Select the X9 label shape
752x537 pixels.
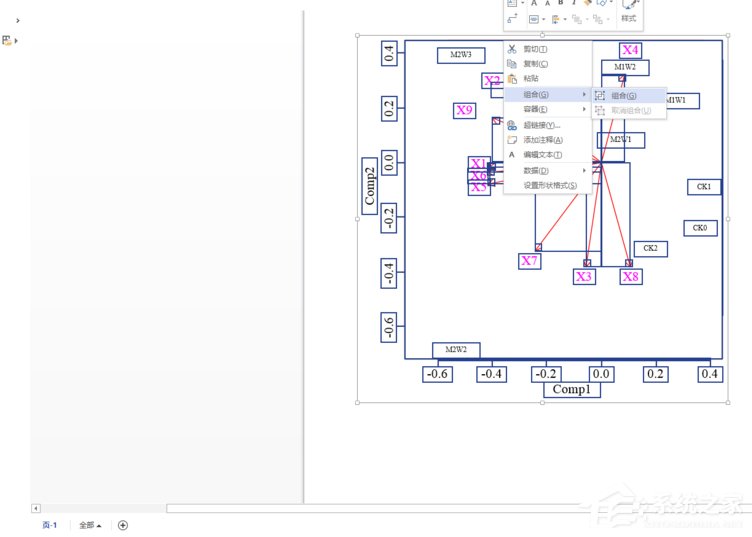(464, 110)
